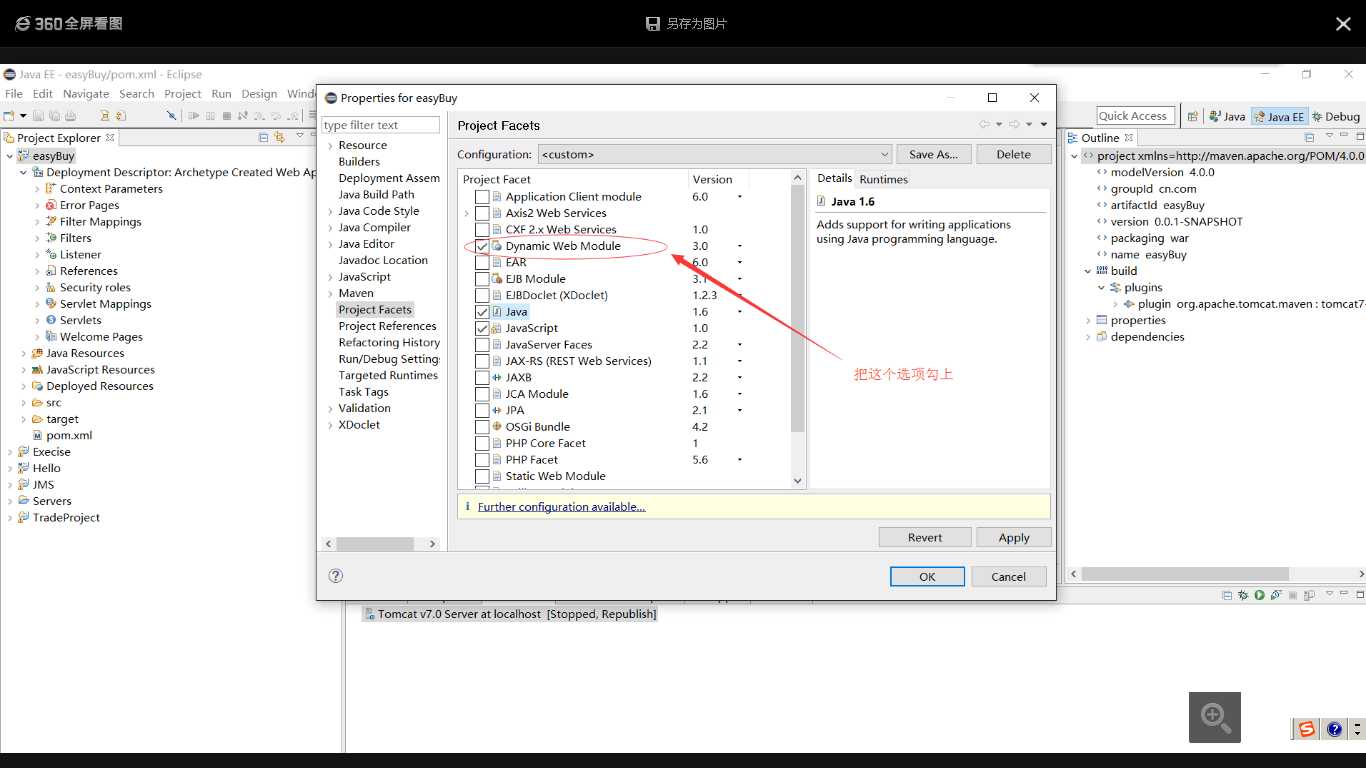1366x768 pixels.
Task: Expand dependencies node in Outline
Action: pyautogui.click(x=1088, y=337)
